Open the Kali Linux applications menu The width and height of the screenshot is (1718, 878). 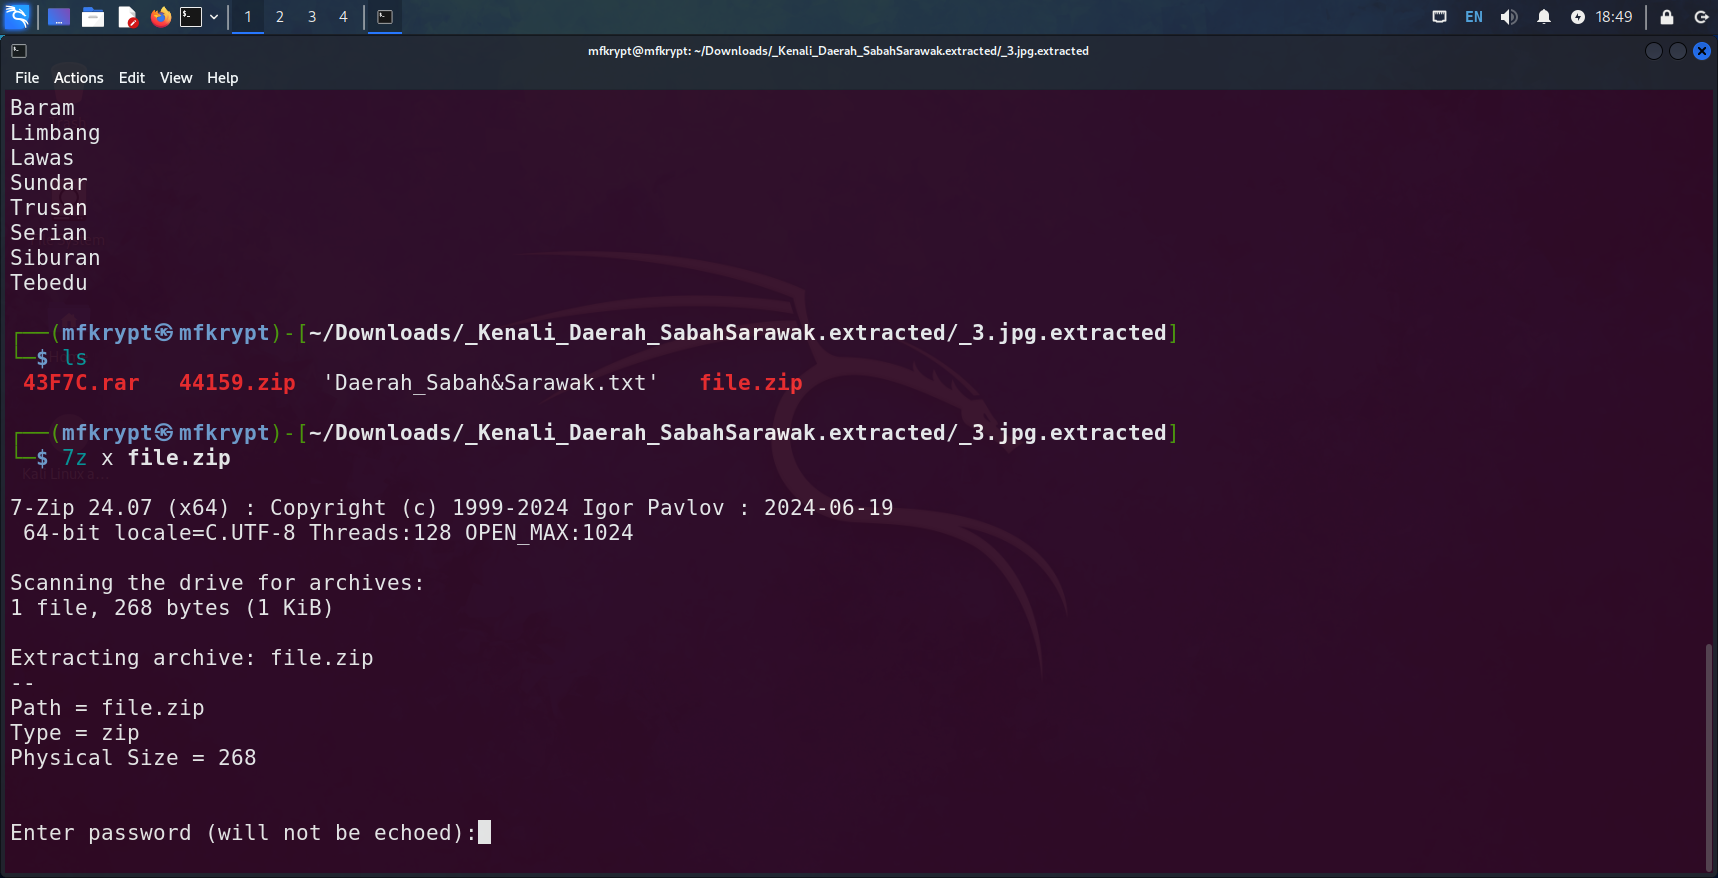(17, 17)
